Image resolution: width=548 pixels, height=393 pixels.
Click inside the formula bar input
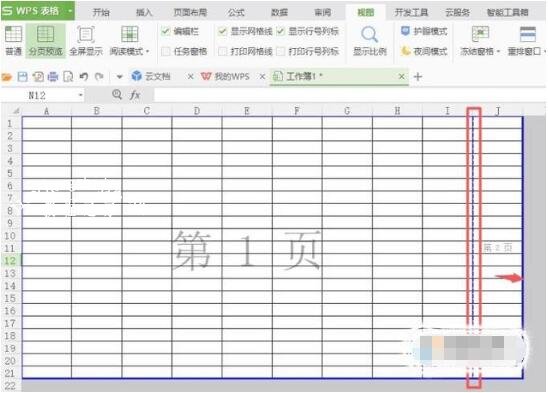pos(349,95)
